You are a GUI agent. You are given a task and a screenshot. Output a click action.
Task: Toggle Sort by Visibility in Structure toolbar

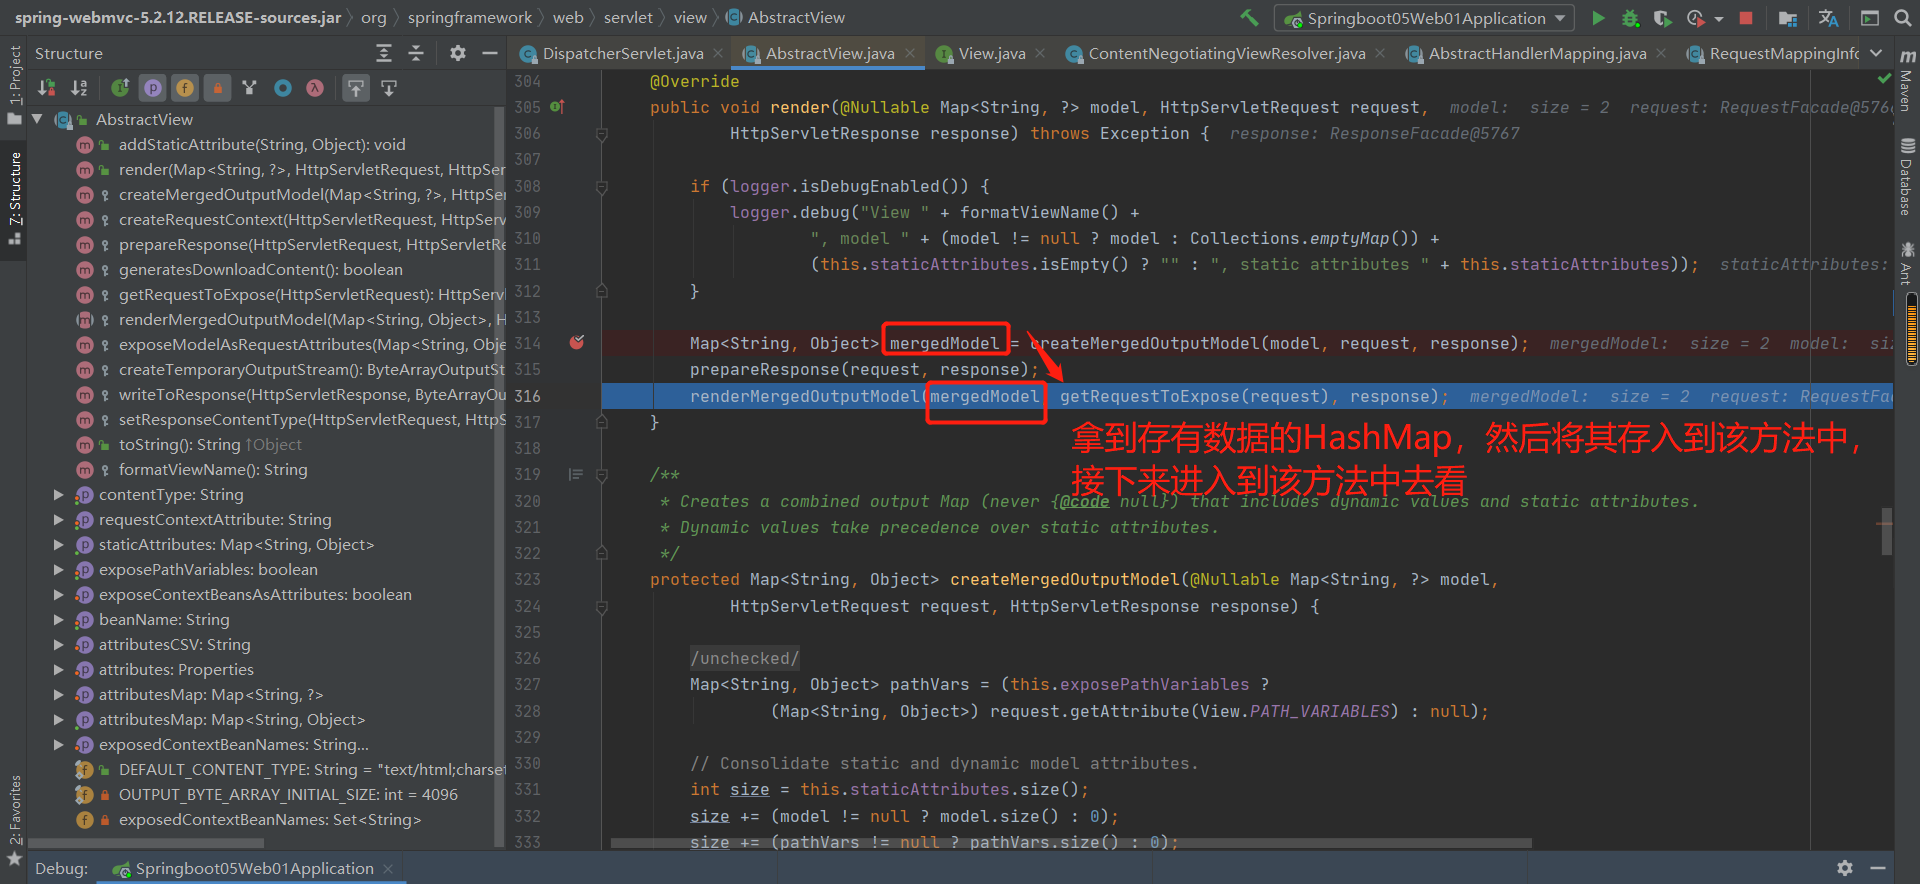[46, 88]
